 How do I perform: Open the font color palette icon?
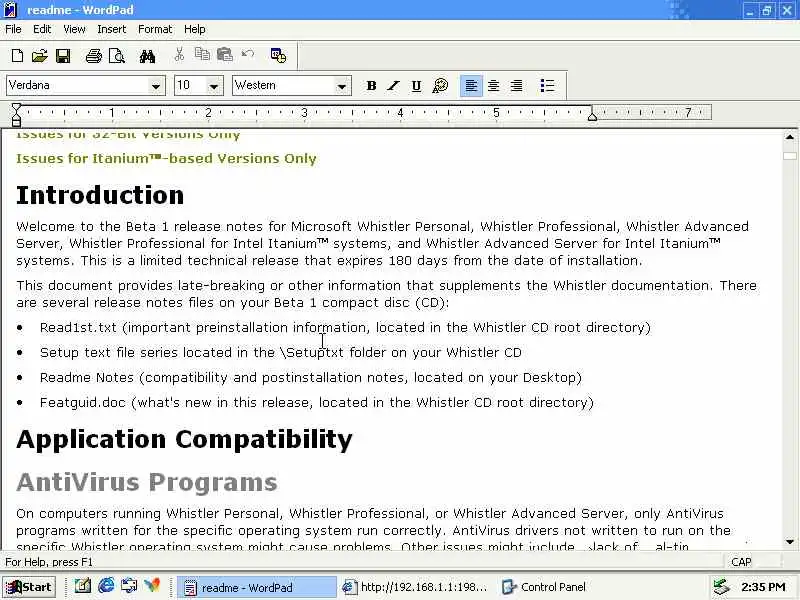coord(440,86)
